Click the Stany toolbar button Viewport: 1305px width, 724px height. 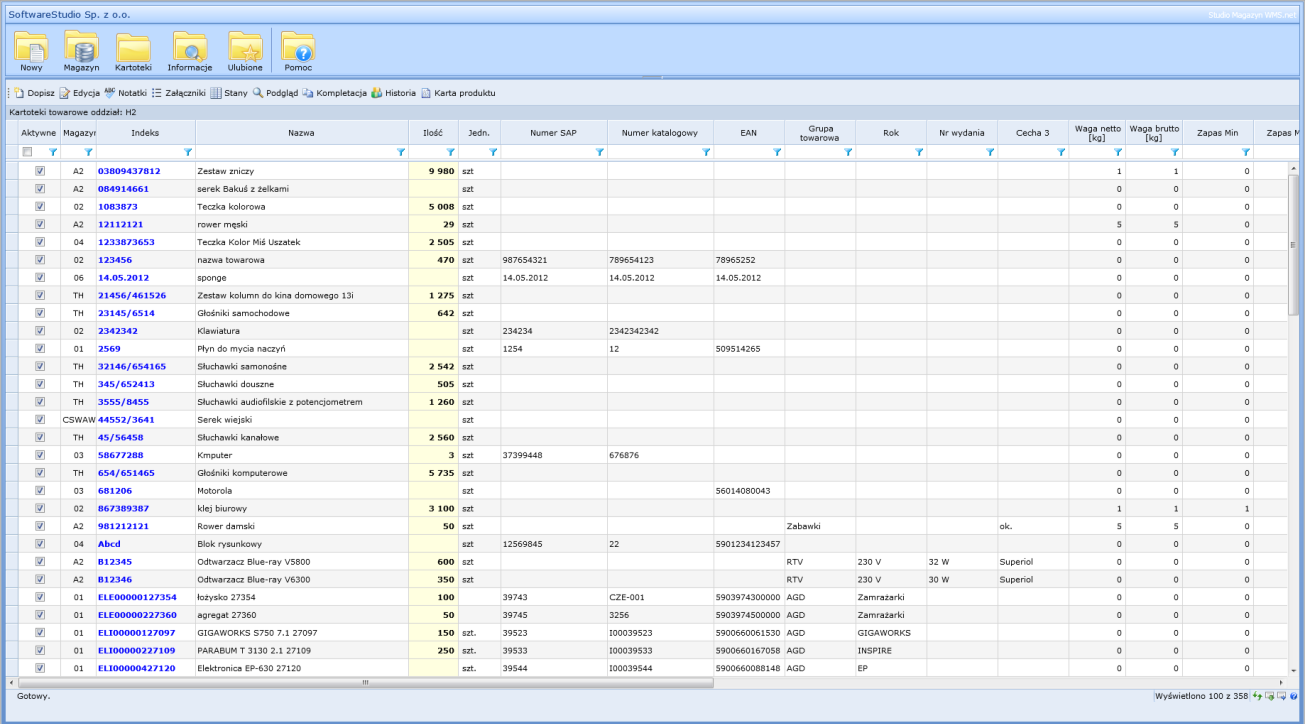[228, 93]
